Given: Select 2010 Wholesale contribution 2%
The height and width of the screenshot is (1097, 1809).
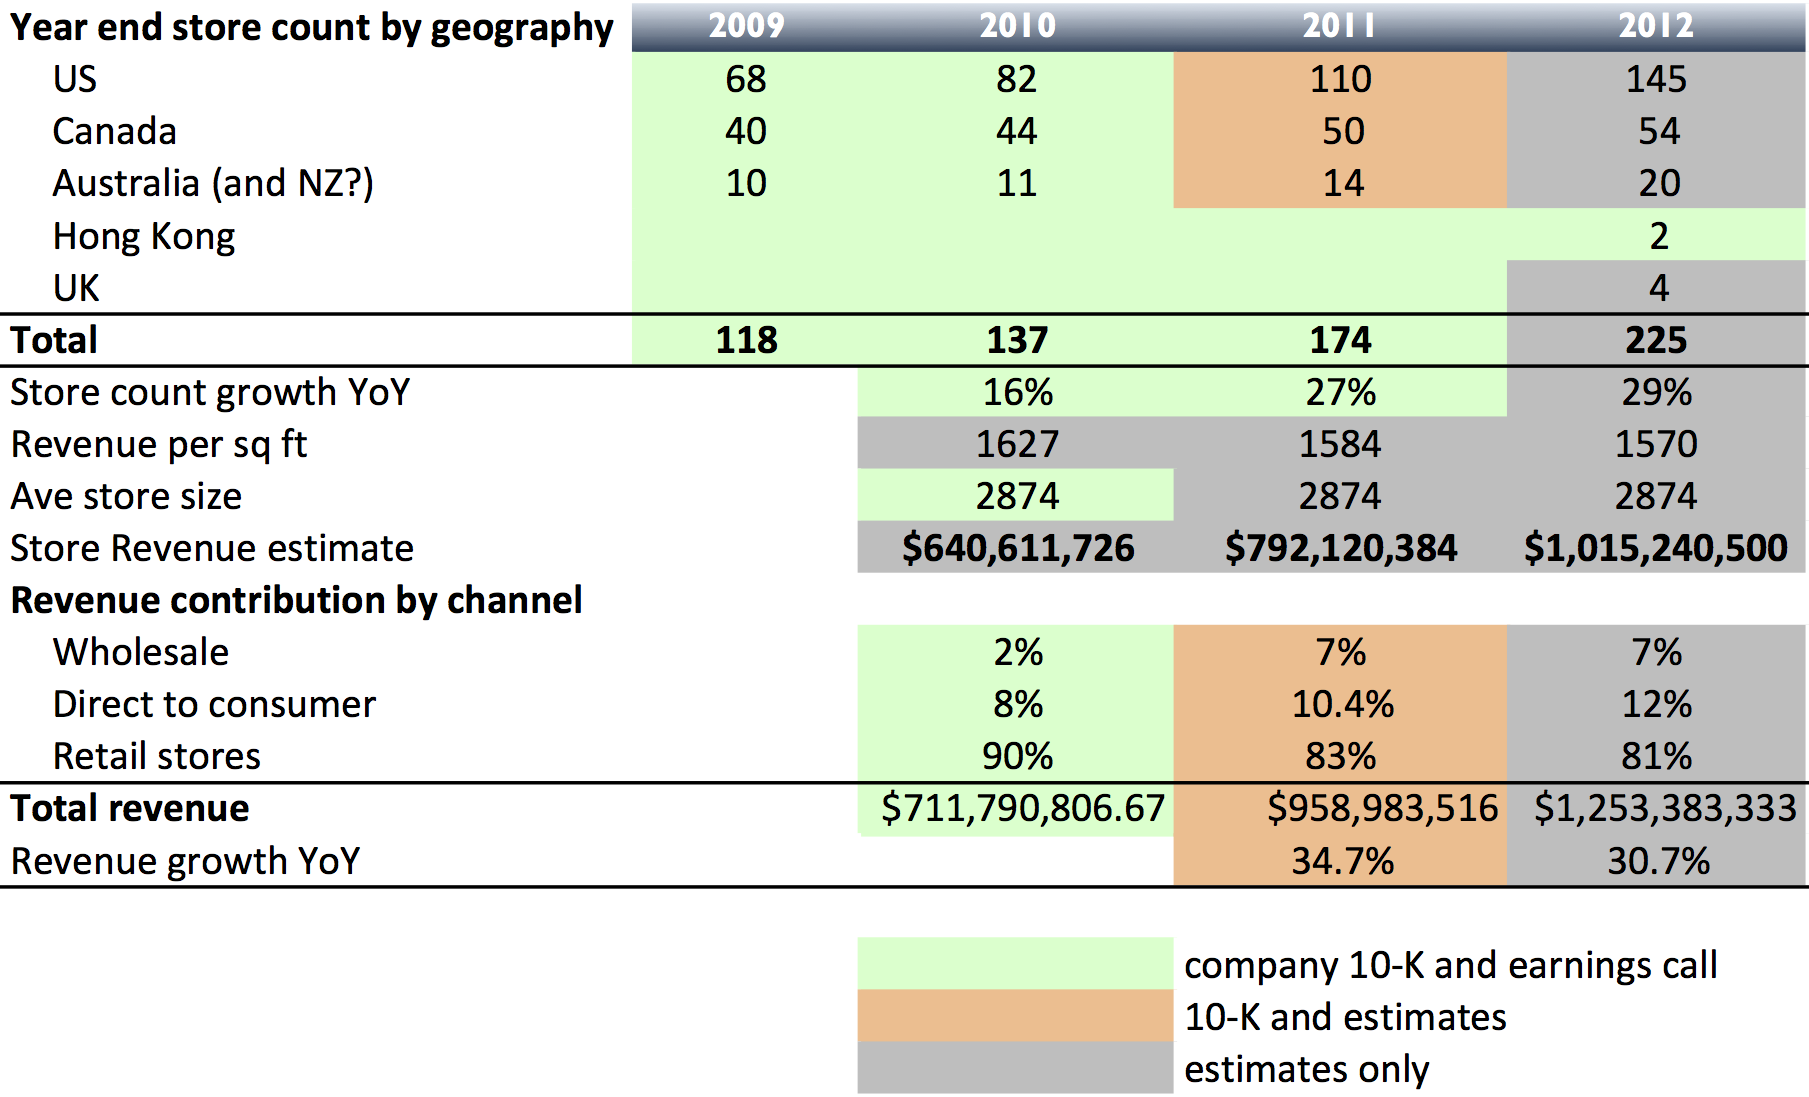Looking at the screenshot, I should [x=1018, y=652].
